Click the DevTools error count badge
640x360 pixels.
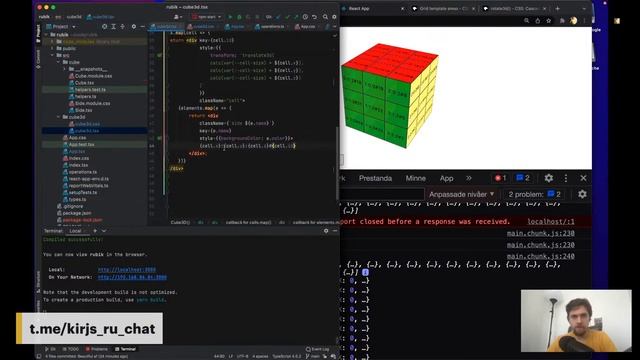(x=500, y=178)
